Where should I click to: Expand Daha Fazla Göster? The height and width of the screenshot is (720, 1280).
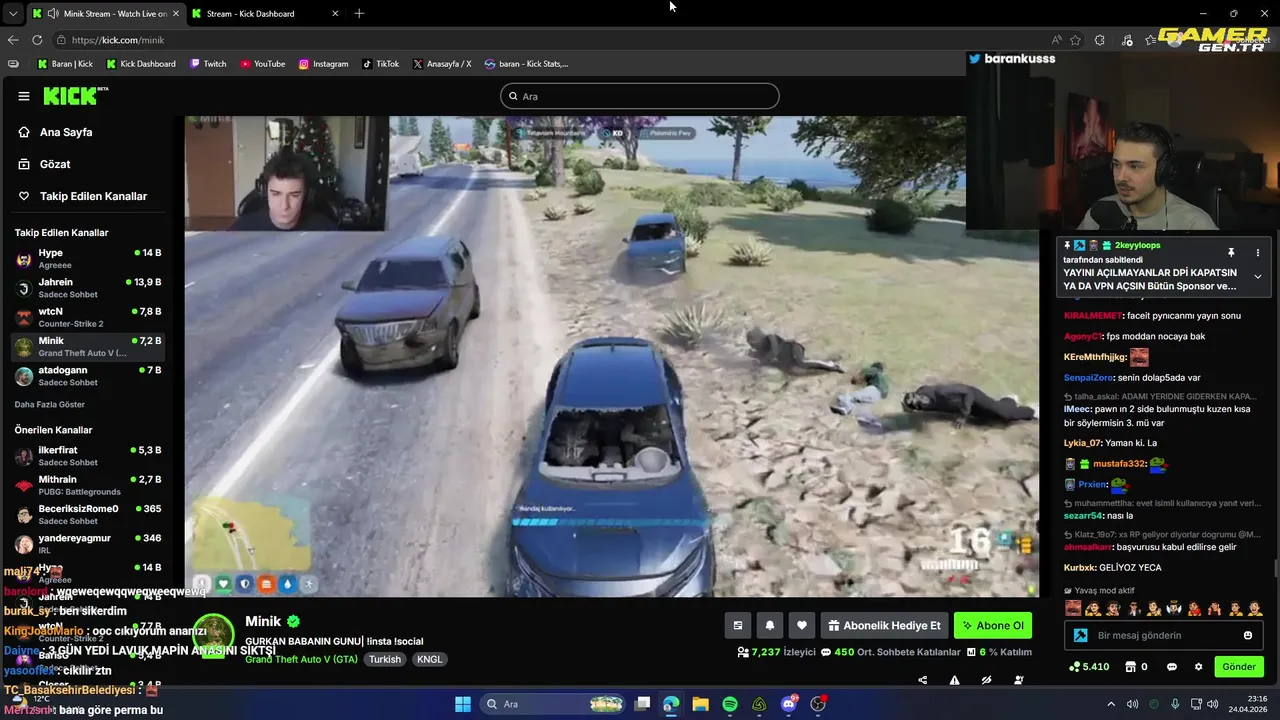click(50, 404)
